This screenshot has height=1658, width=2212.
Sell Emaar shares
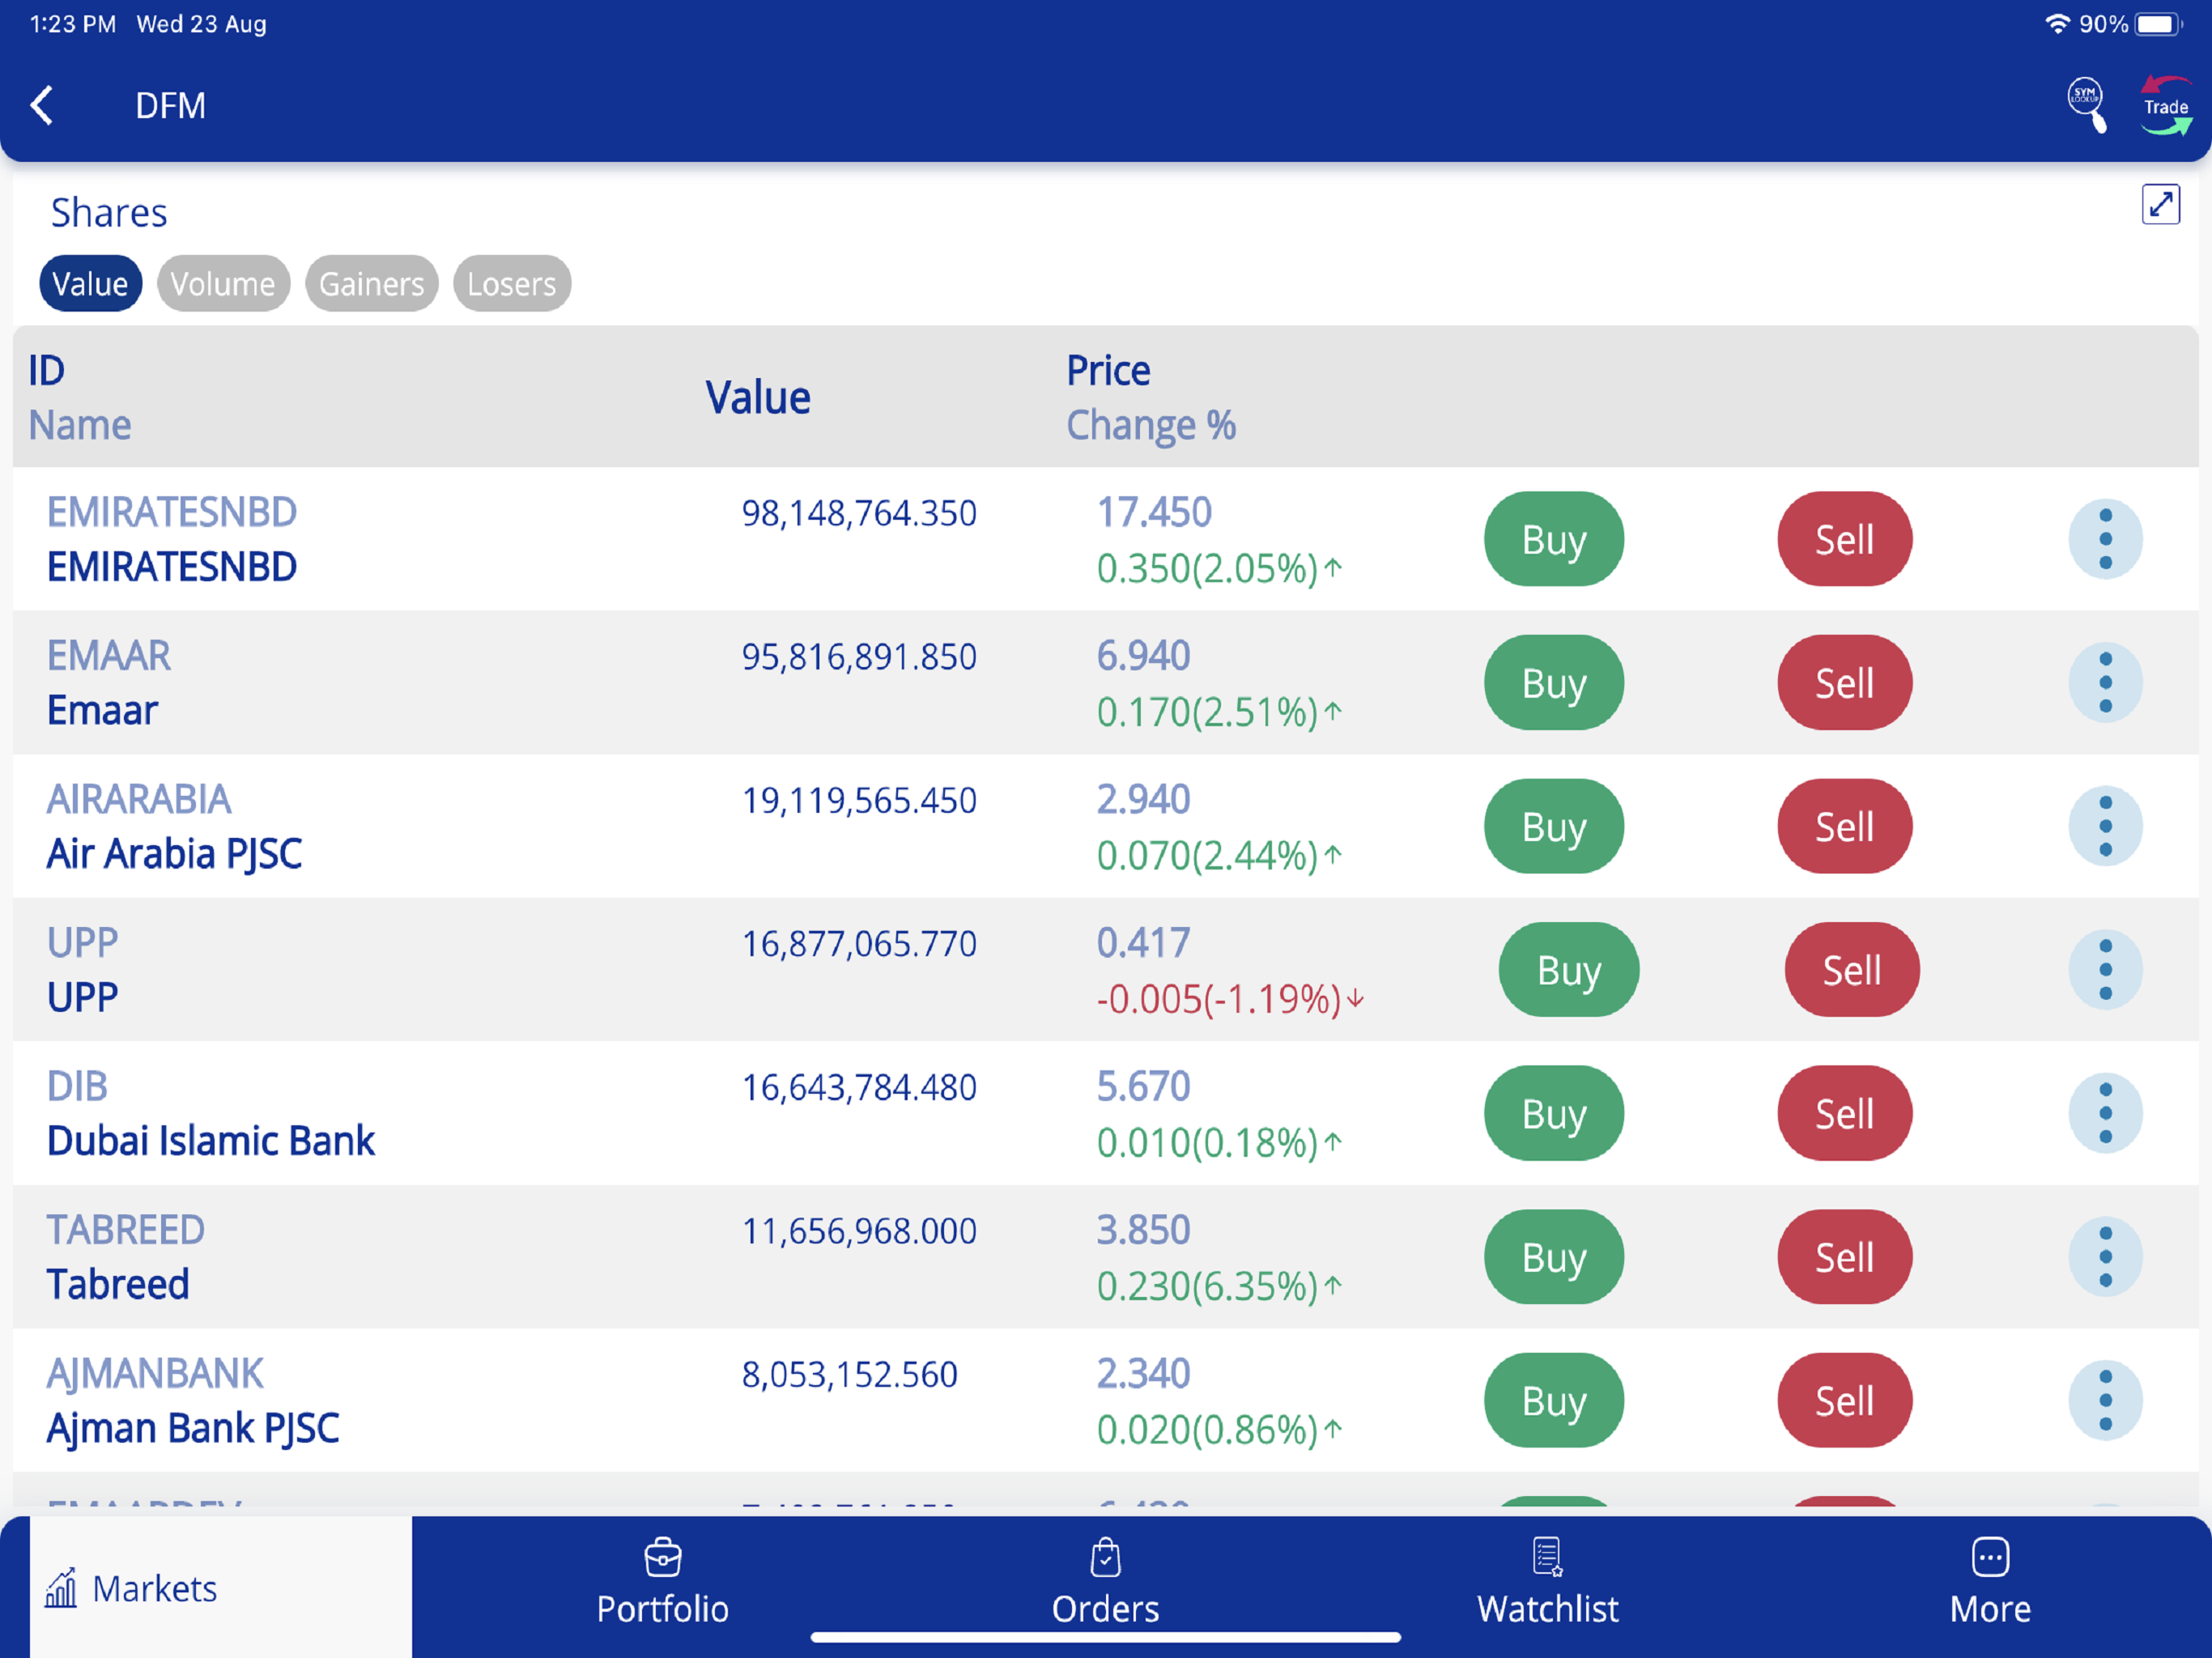click(1844, 683)
